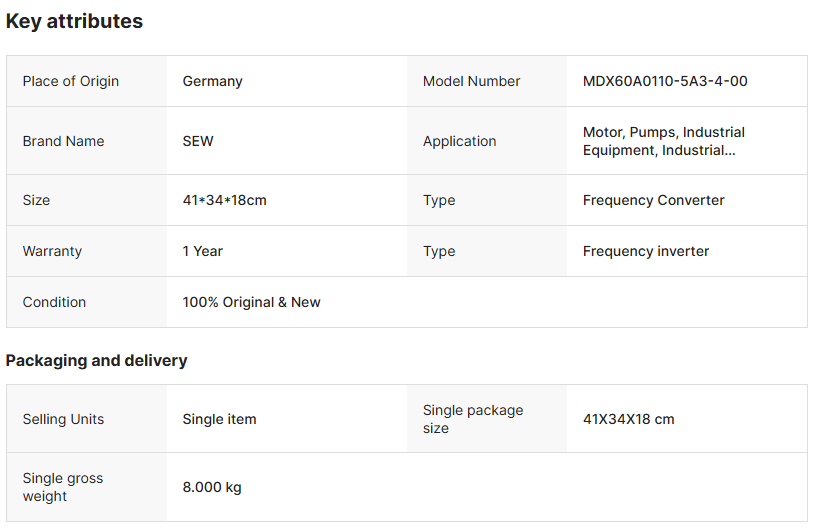The width and height of the screenshot is (815, 528).
Task: Click 100% Original & New condition value
Action: coord(251,302)
